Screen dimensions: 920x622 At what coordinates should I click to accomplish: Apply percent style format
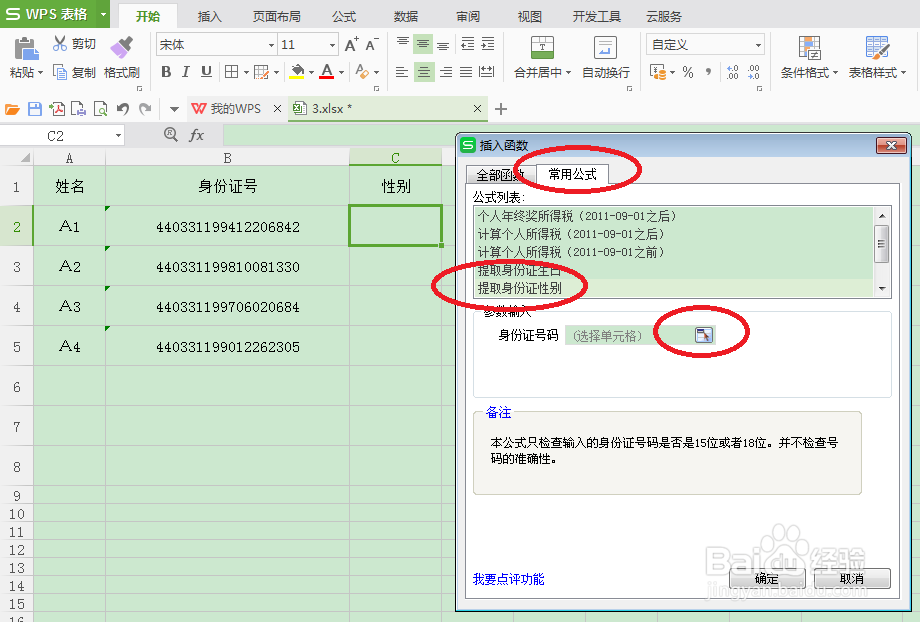[x=688, y=72]
